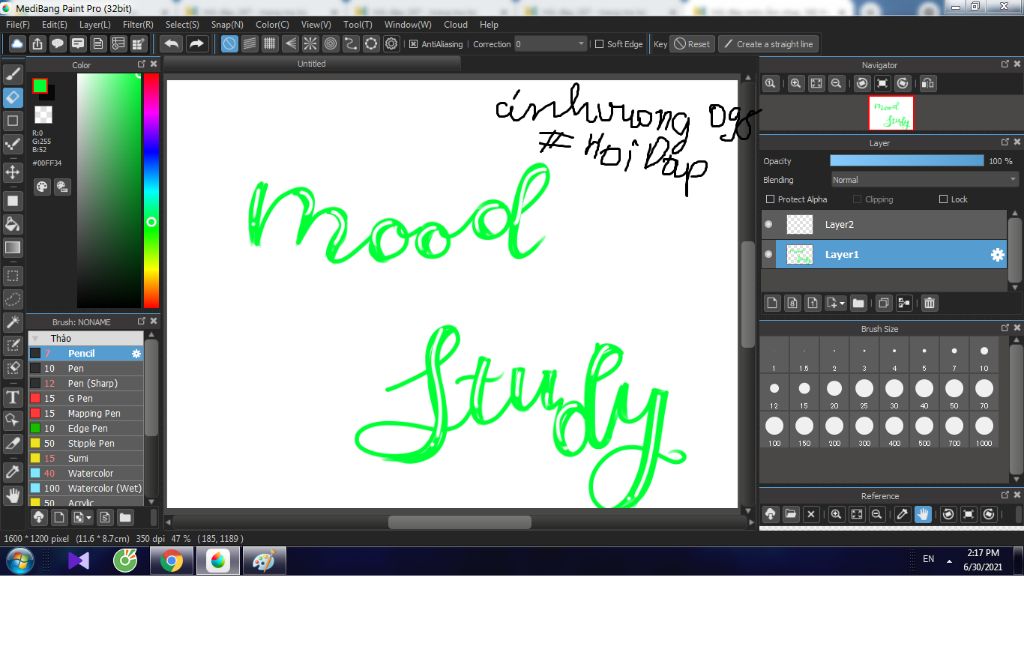The image size is (1024, 661).
Task: Hide Layer1 with its visibility dot
Action: pyautogui.click(x=769, y=255)
